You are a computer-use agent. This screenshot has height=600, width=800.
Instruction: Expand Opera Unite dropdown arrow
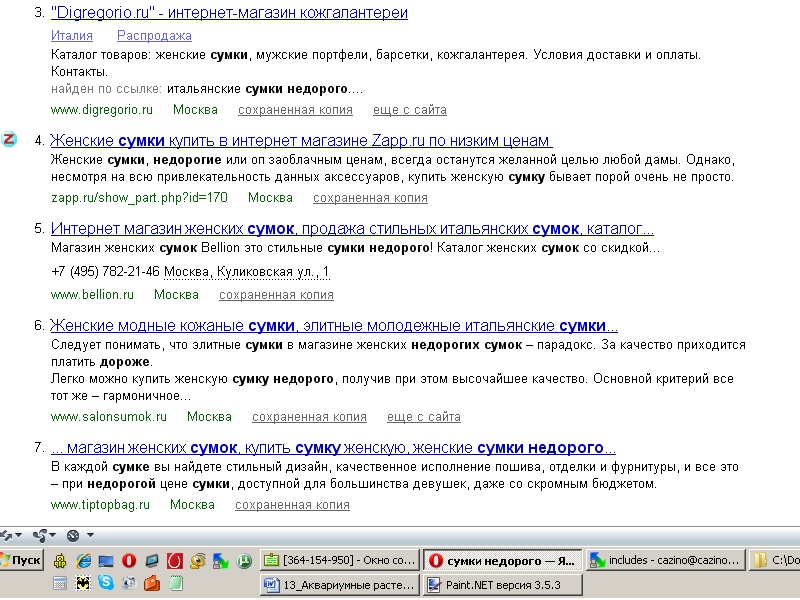click(x=53, y=535)
